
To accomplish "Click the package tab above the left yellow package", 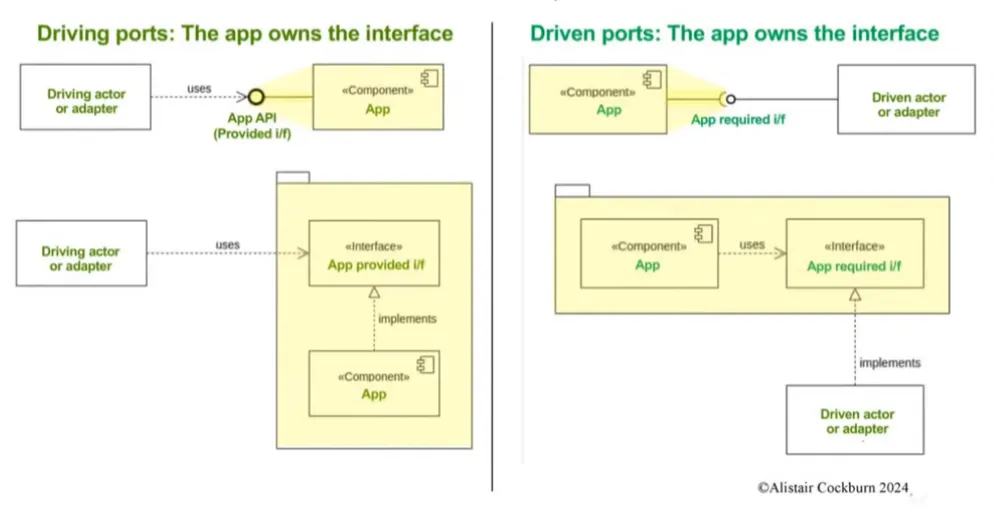I will pos(292,177).
